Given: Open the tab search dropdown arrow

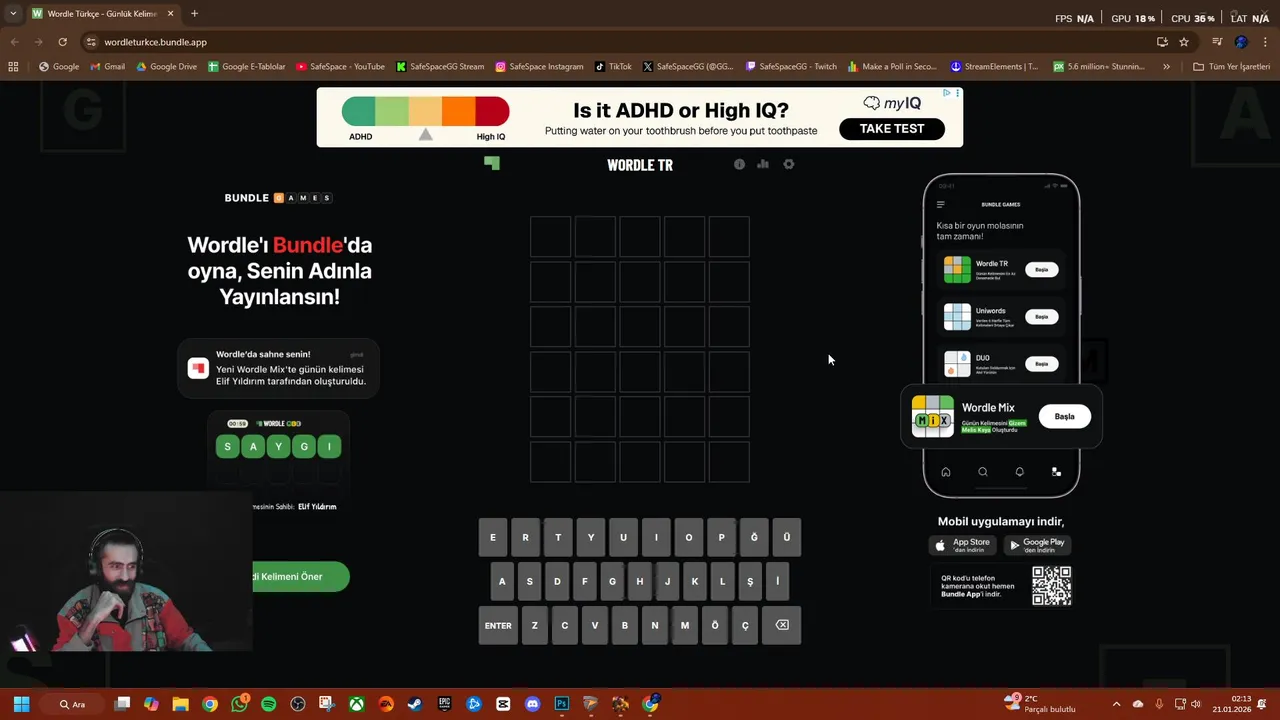Looking at the screenshot, I should 13,14.
